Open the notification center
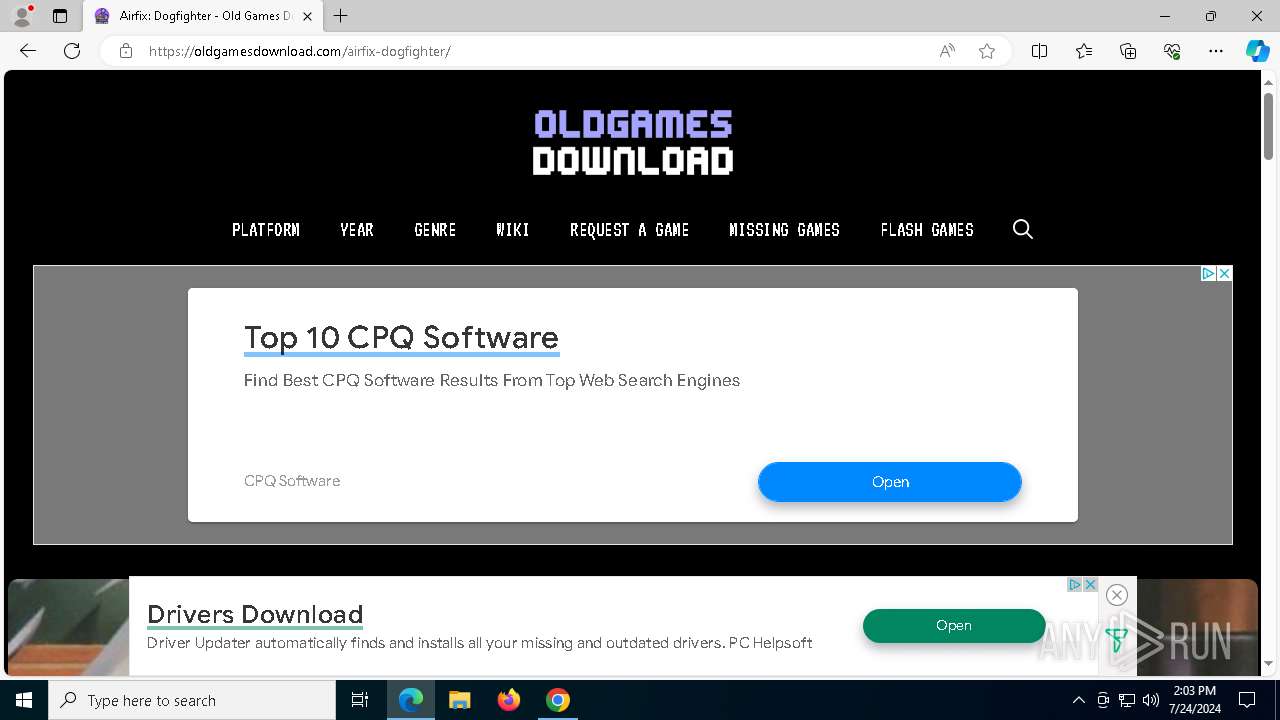This screenshot has width=1280, height=720. tap(1247, 700)
